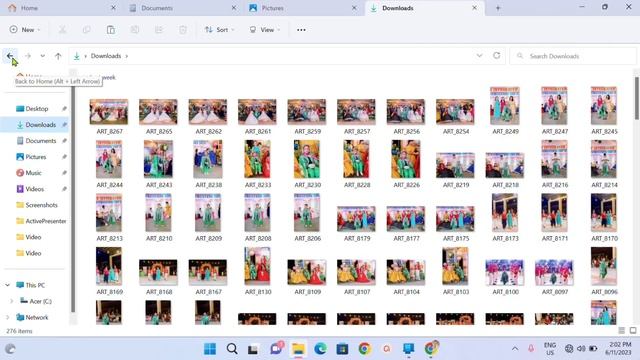Click the Share toolbar icon

tap(159, 30)
